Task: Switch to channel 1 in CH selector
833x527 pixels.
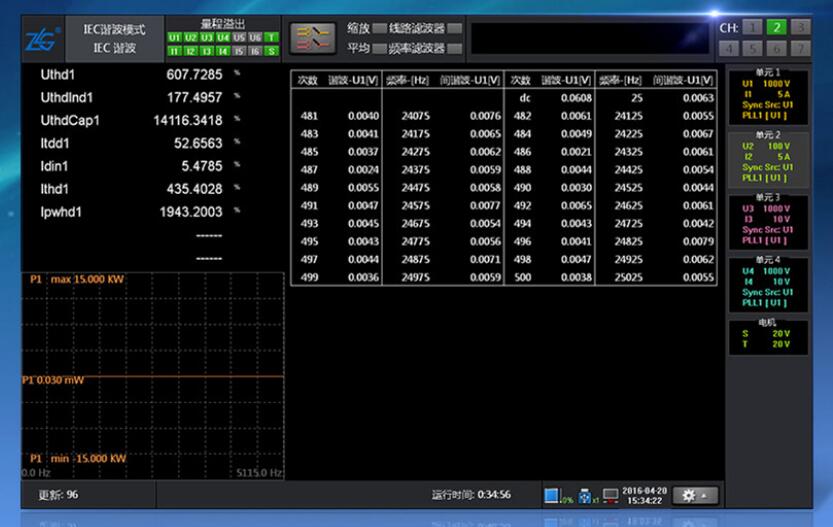Action: click(x=753, y=27)
